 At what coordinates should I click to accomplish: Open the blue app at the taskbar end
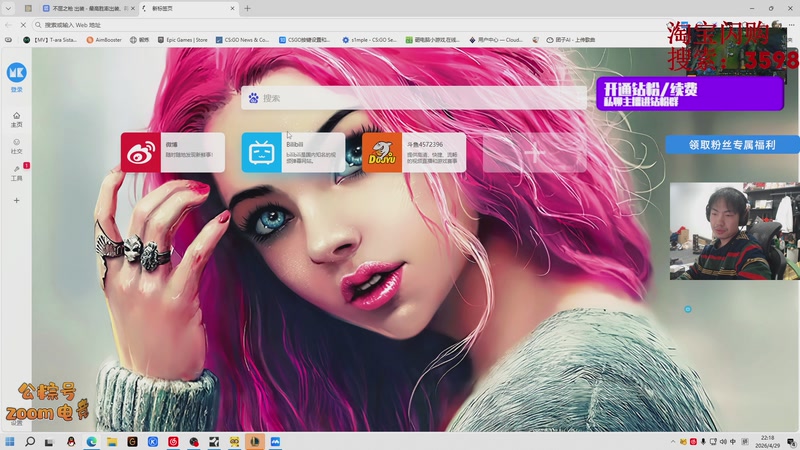[276, 441]
